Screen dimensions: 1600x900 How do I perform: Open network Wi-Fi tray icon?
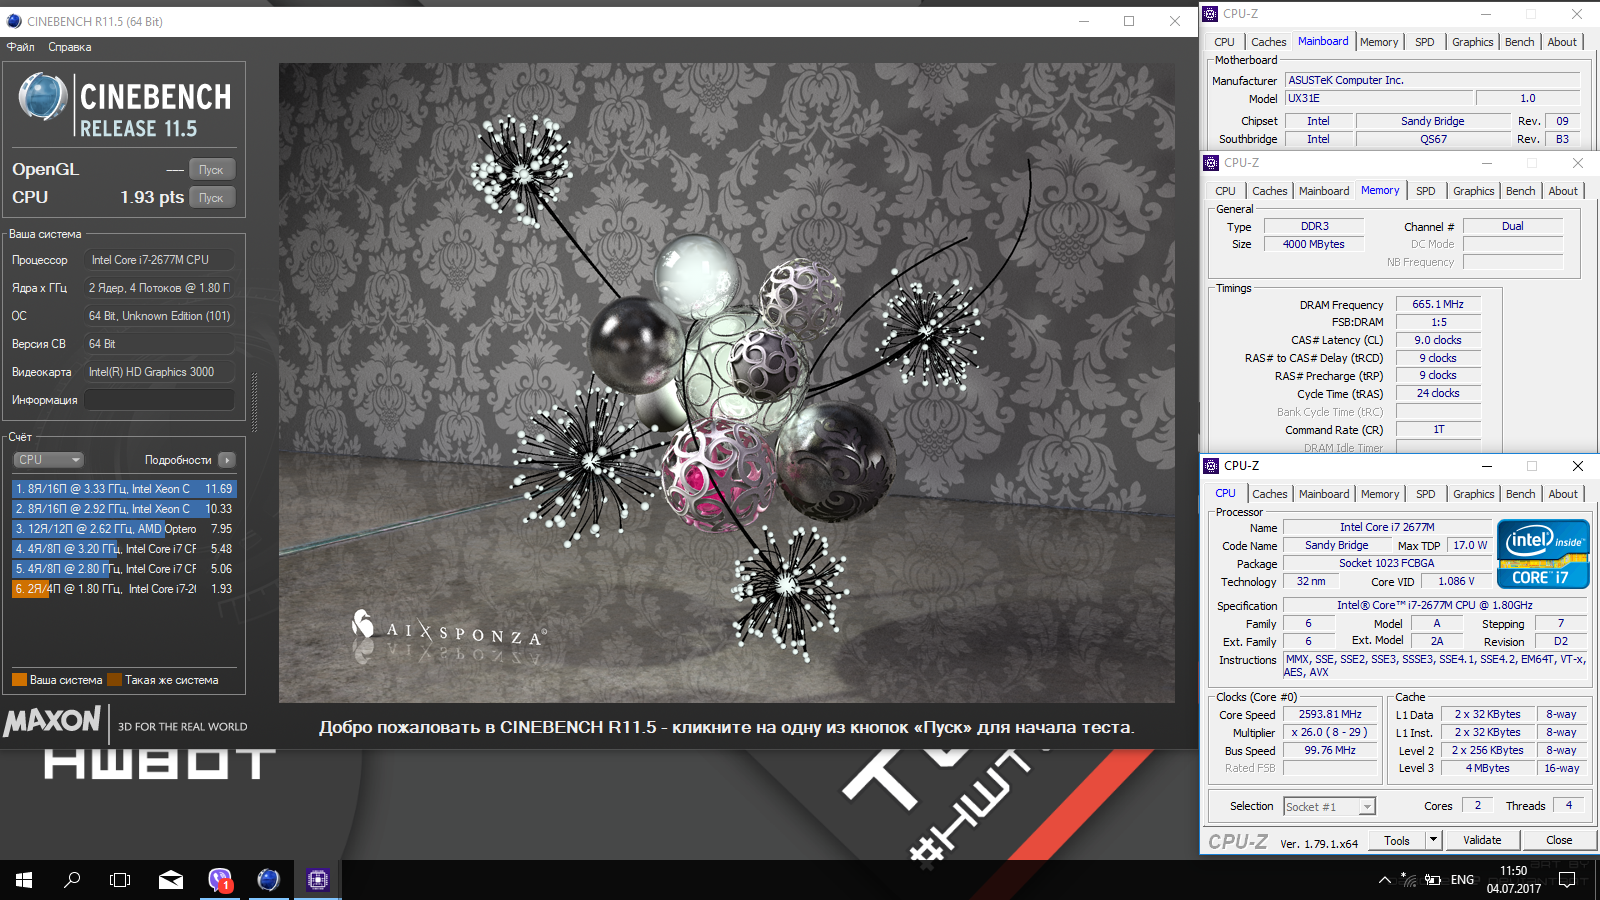pyautogui.click(x=1408, y=880)
